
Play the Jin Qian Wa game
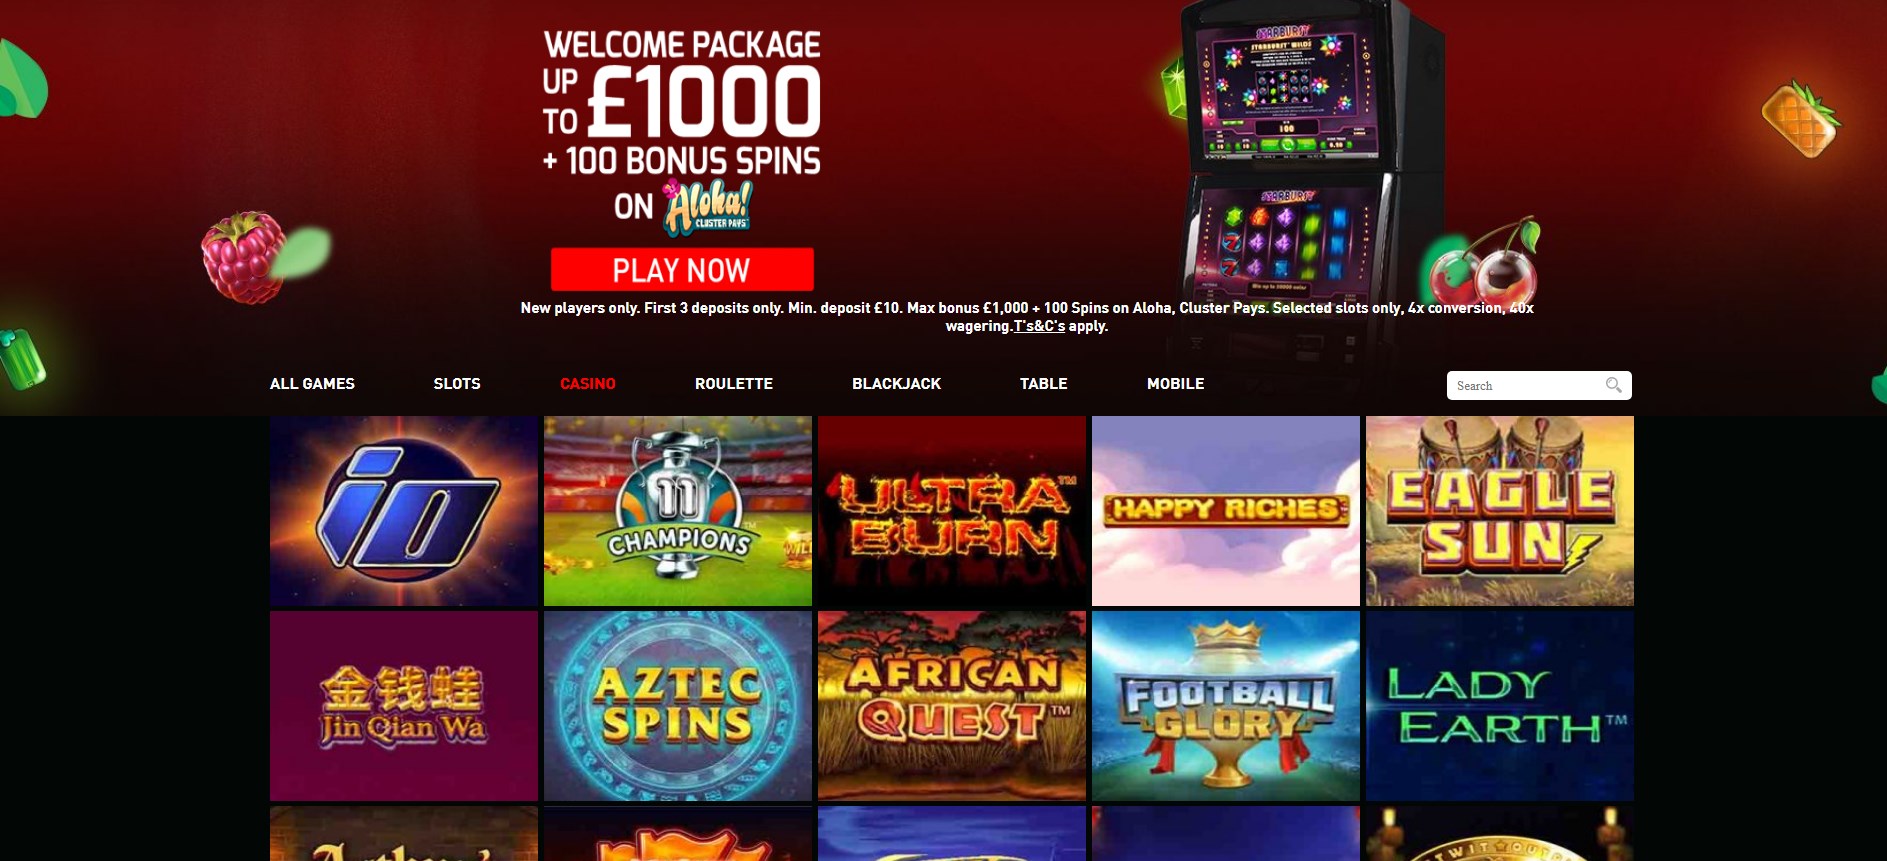404,706
